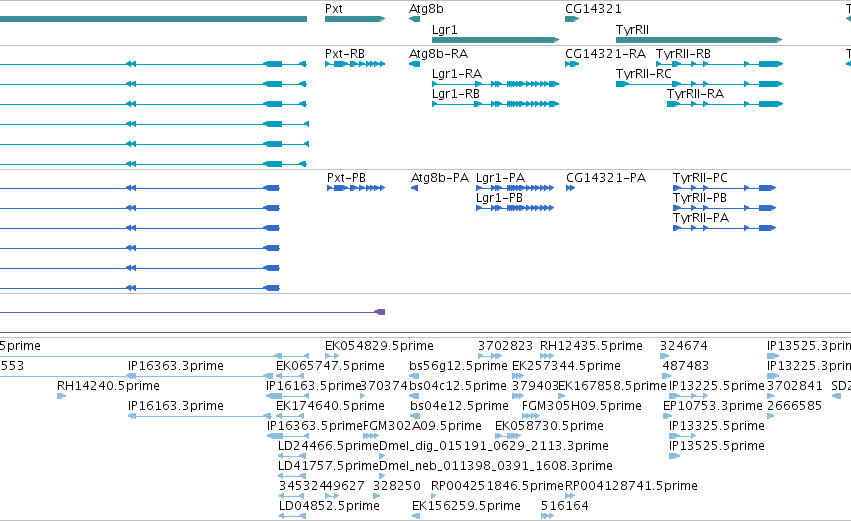Select the TyrRII-RC transcript label
The height and width of the screenshot is (521, 851).
click(644, 74)
